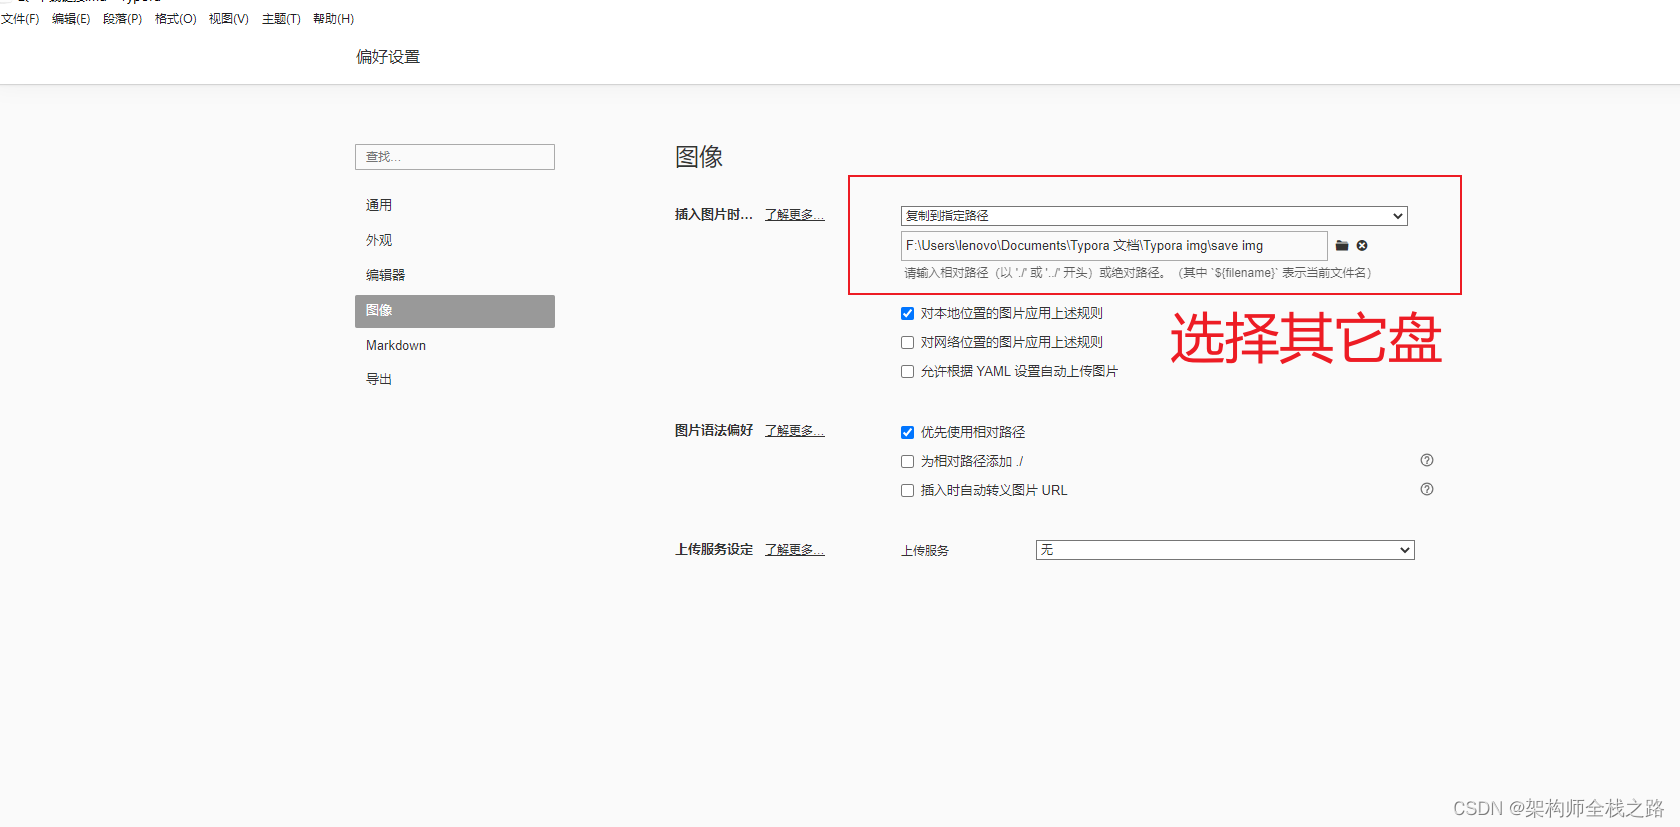Open the 主题(T) menu

(281, 19)
